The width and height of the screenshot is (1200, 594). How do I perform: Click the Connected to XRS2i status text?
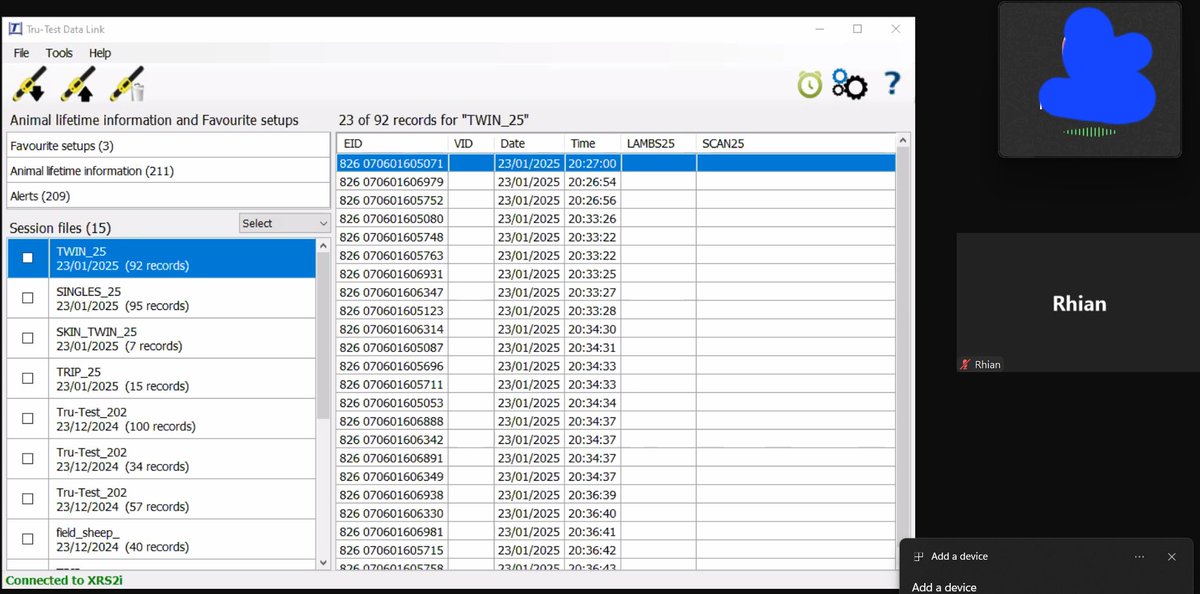pyautogui.click(x=64, y=580)
